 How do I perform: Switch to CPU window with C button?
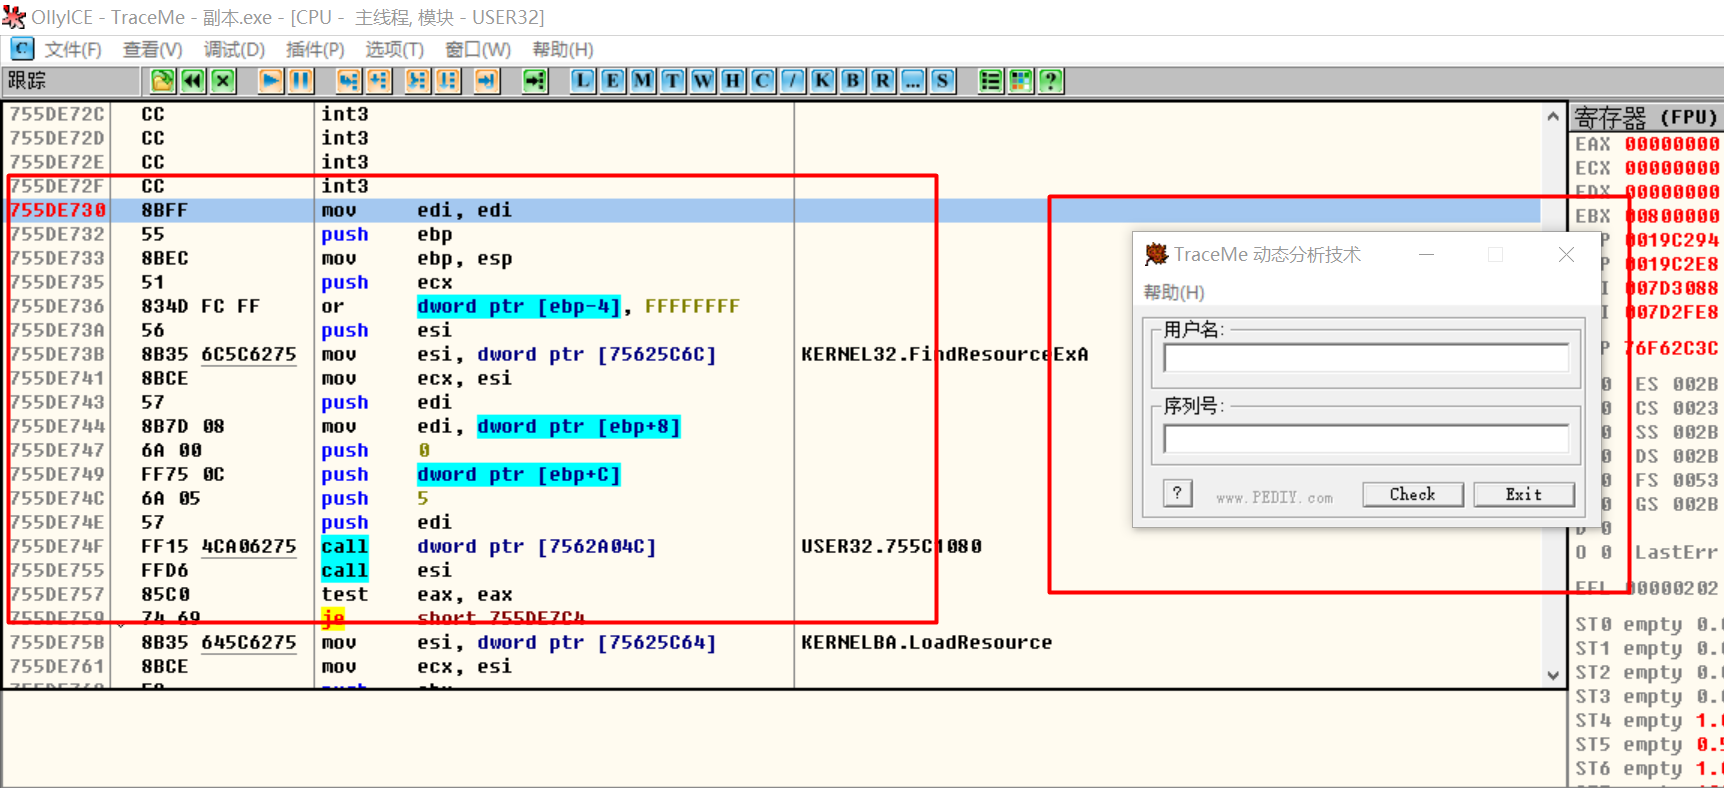[x=763, y=81]
